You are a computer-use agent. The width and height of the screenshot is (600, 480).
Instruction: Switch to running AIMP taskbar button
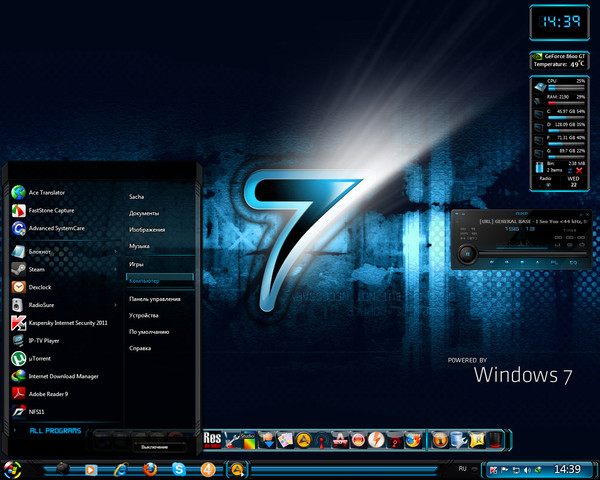click(237, 470)
